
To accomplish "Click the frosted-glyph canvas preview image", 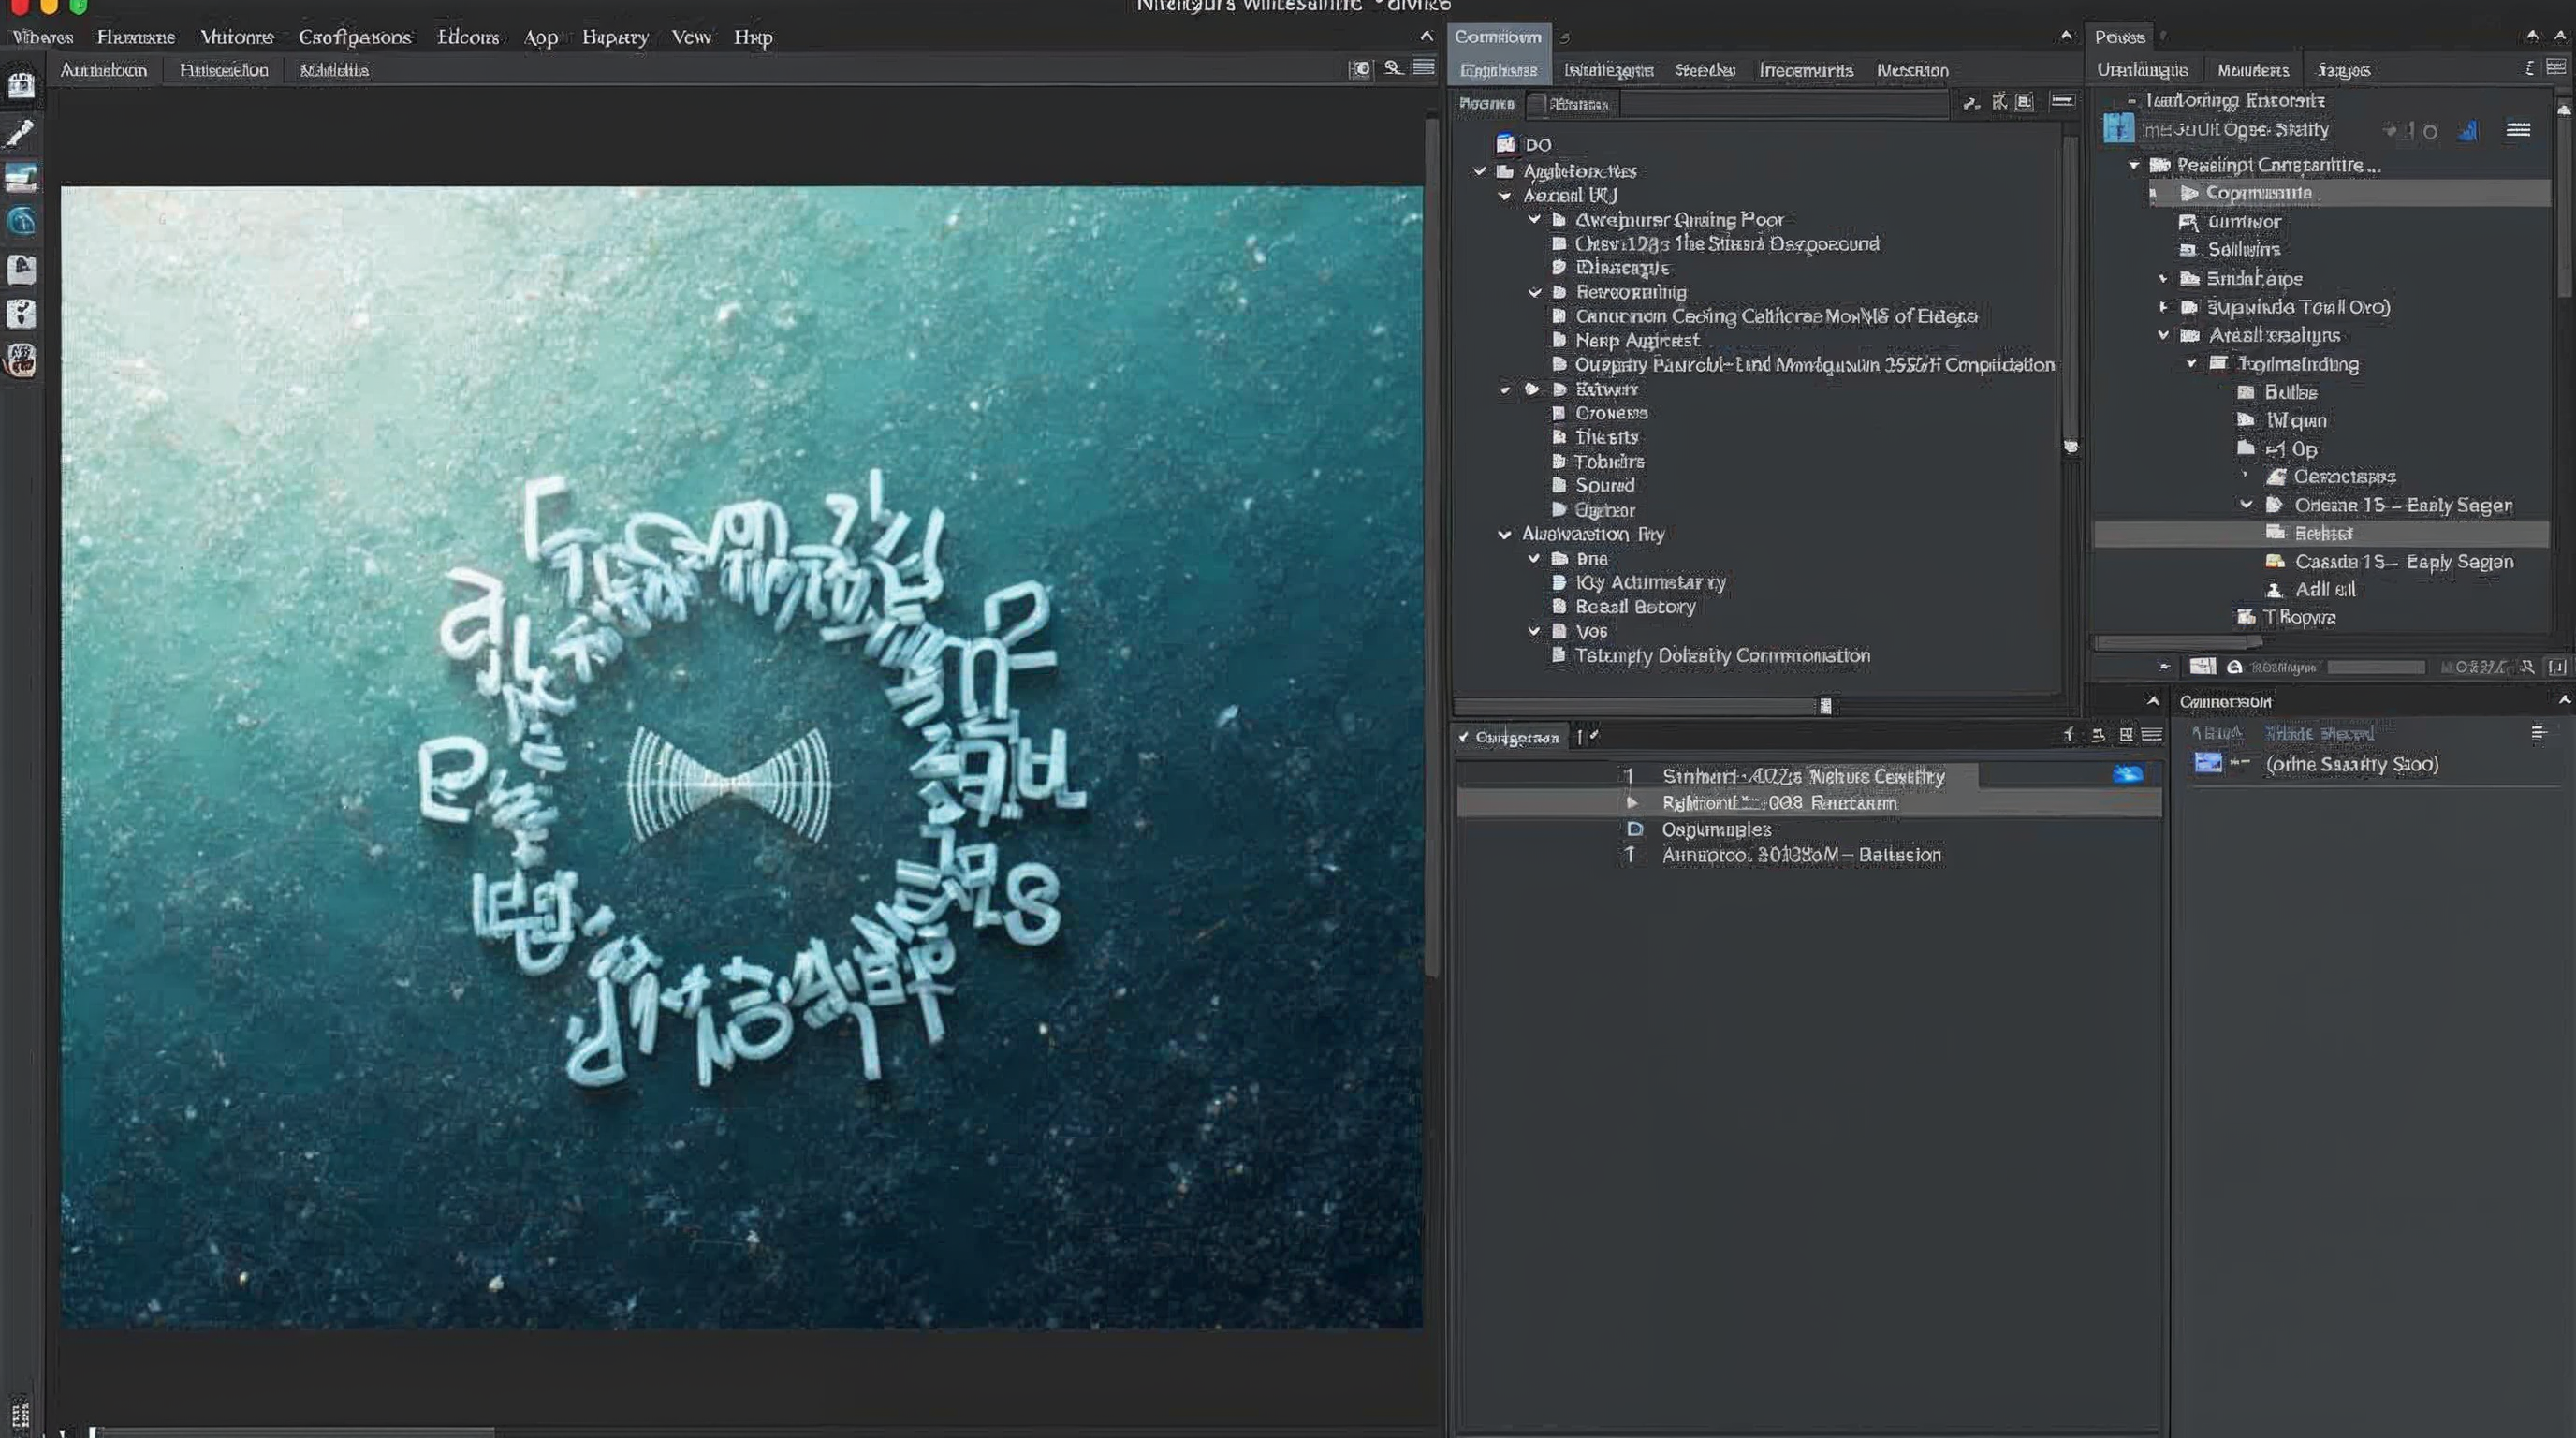I will point(742,757).
